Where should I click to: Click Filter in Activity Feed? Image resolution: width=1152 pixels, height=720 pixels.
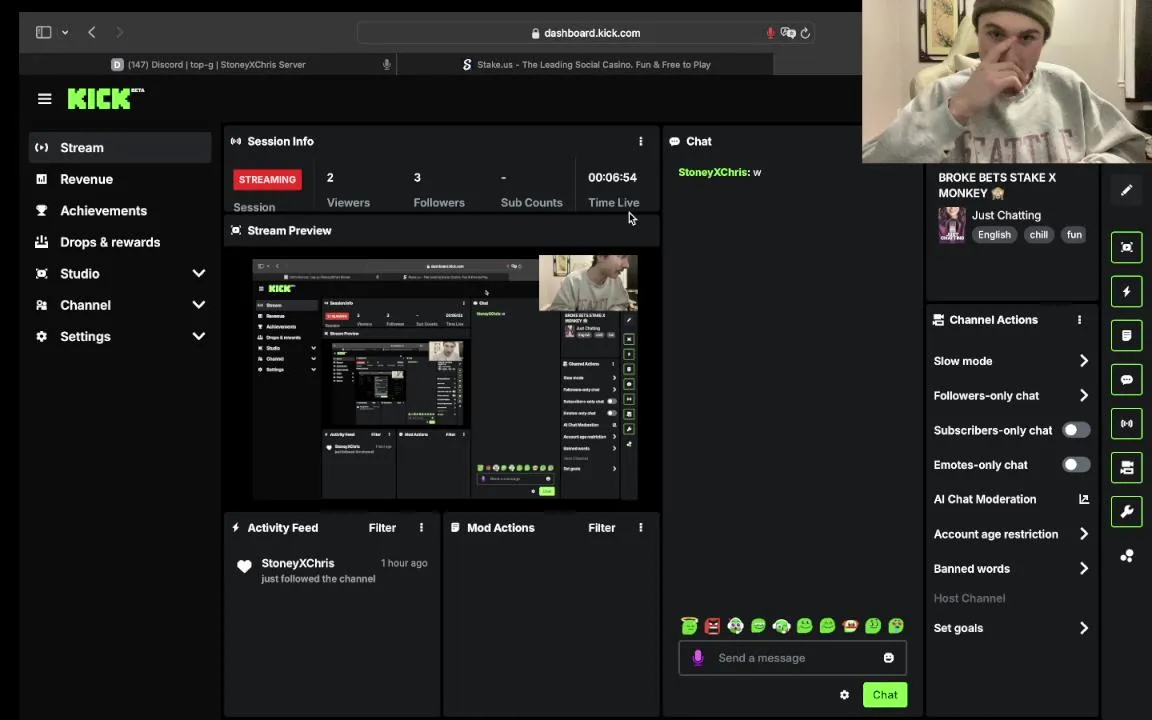click(x=382, y=528)
